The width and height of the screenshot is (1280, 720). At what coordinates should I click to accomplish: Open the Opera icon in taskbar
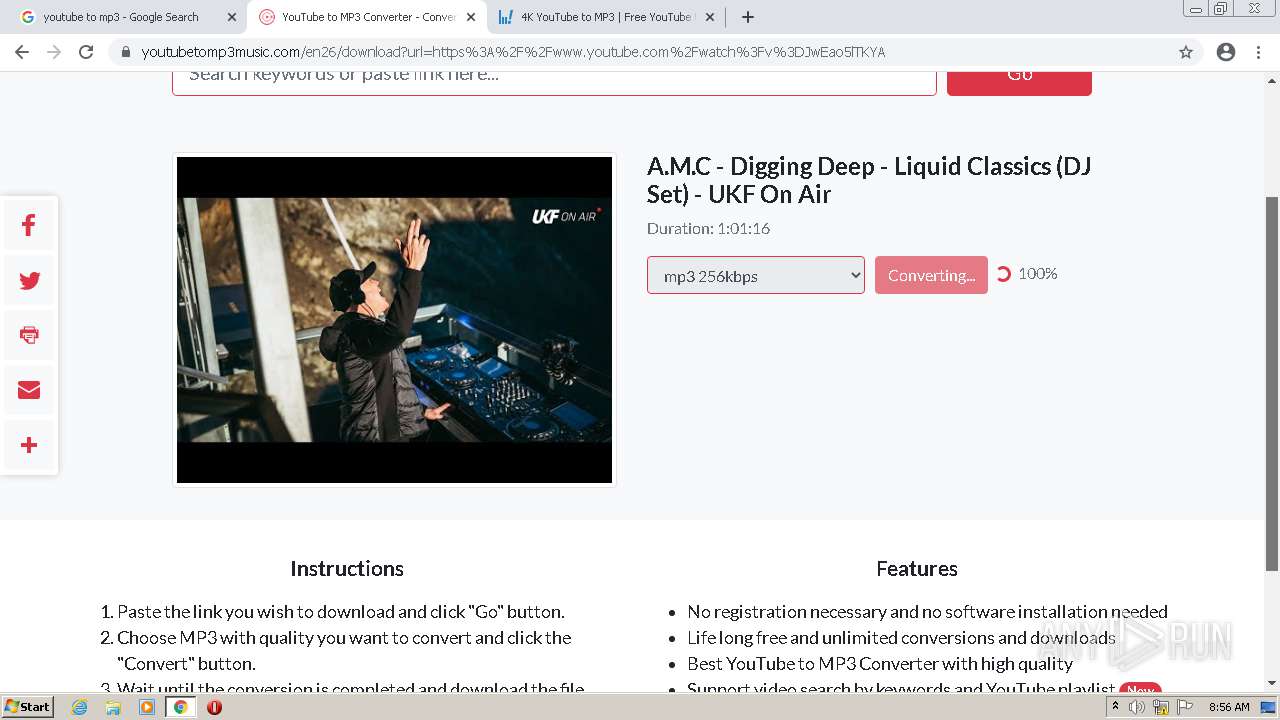[x=214, y=707]
